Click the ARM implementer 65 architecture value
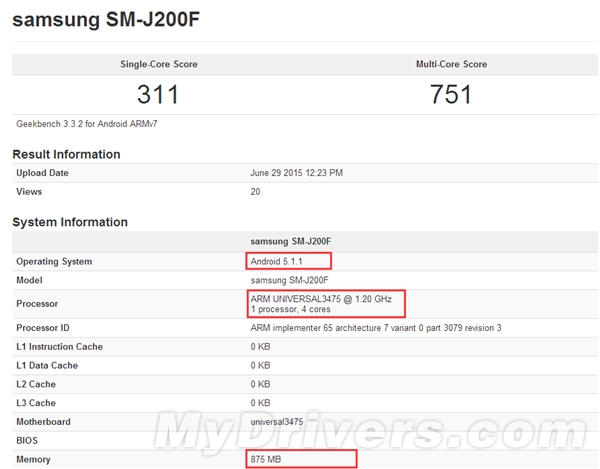This screenshot has width=600, height=469. (x=376, y=328)
